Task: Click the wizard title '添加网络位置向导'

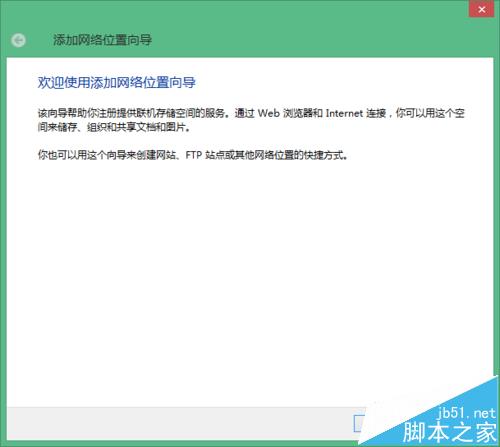Action: click(x=102, y=40)
